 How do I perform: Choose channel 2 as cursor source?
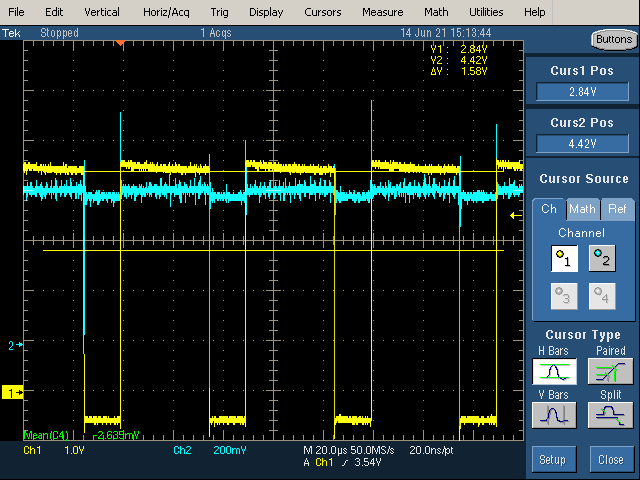(602, 258)
